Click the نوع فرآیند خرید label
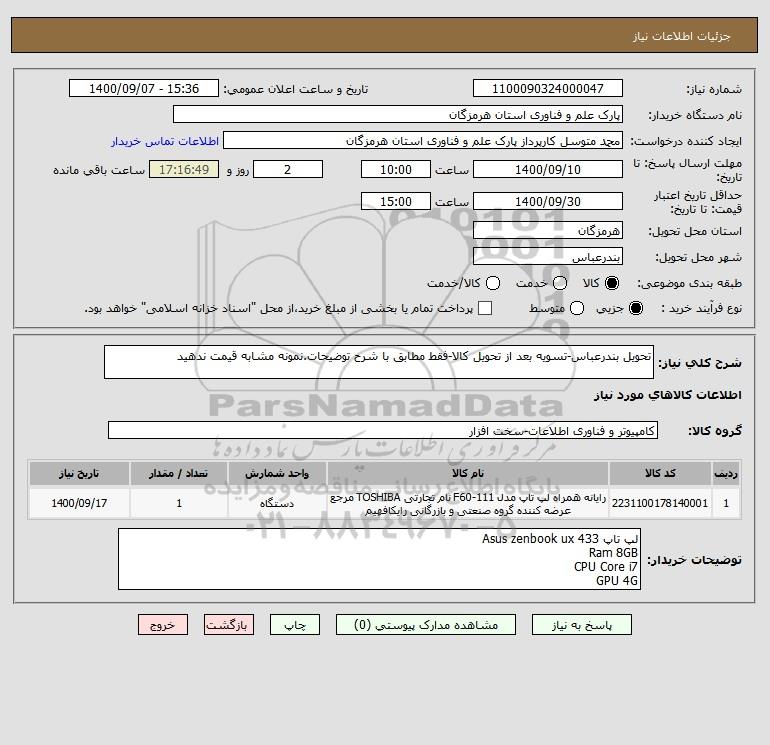Image resolution: width=770 pixels, height=745 pixels. coord(702,308)
